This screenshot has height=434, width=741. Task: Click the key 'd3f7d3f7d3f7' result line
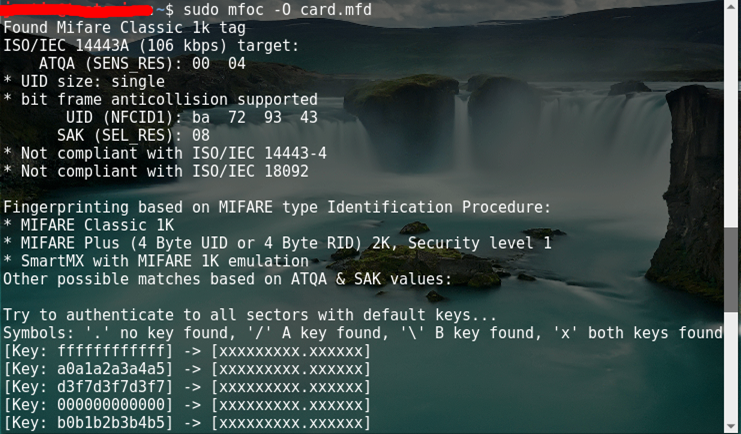click(187, 387)
